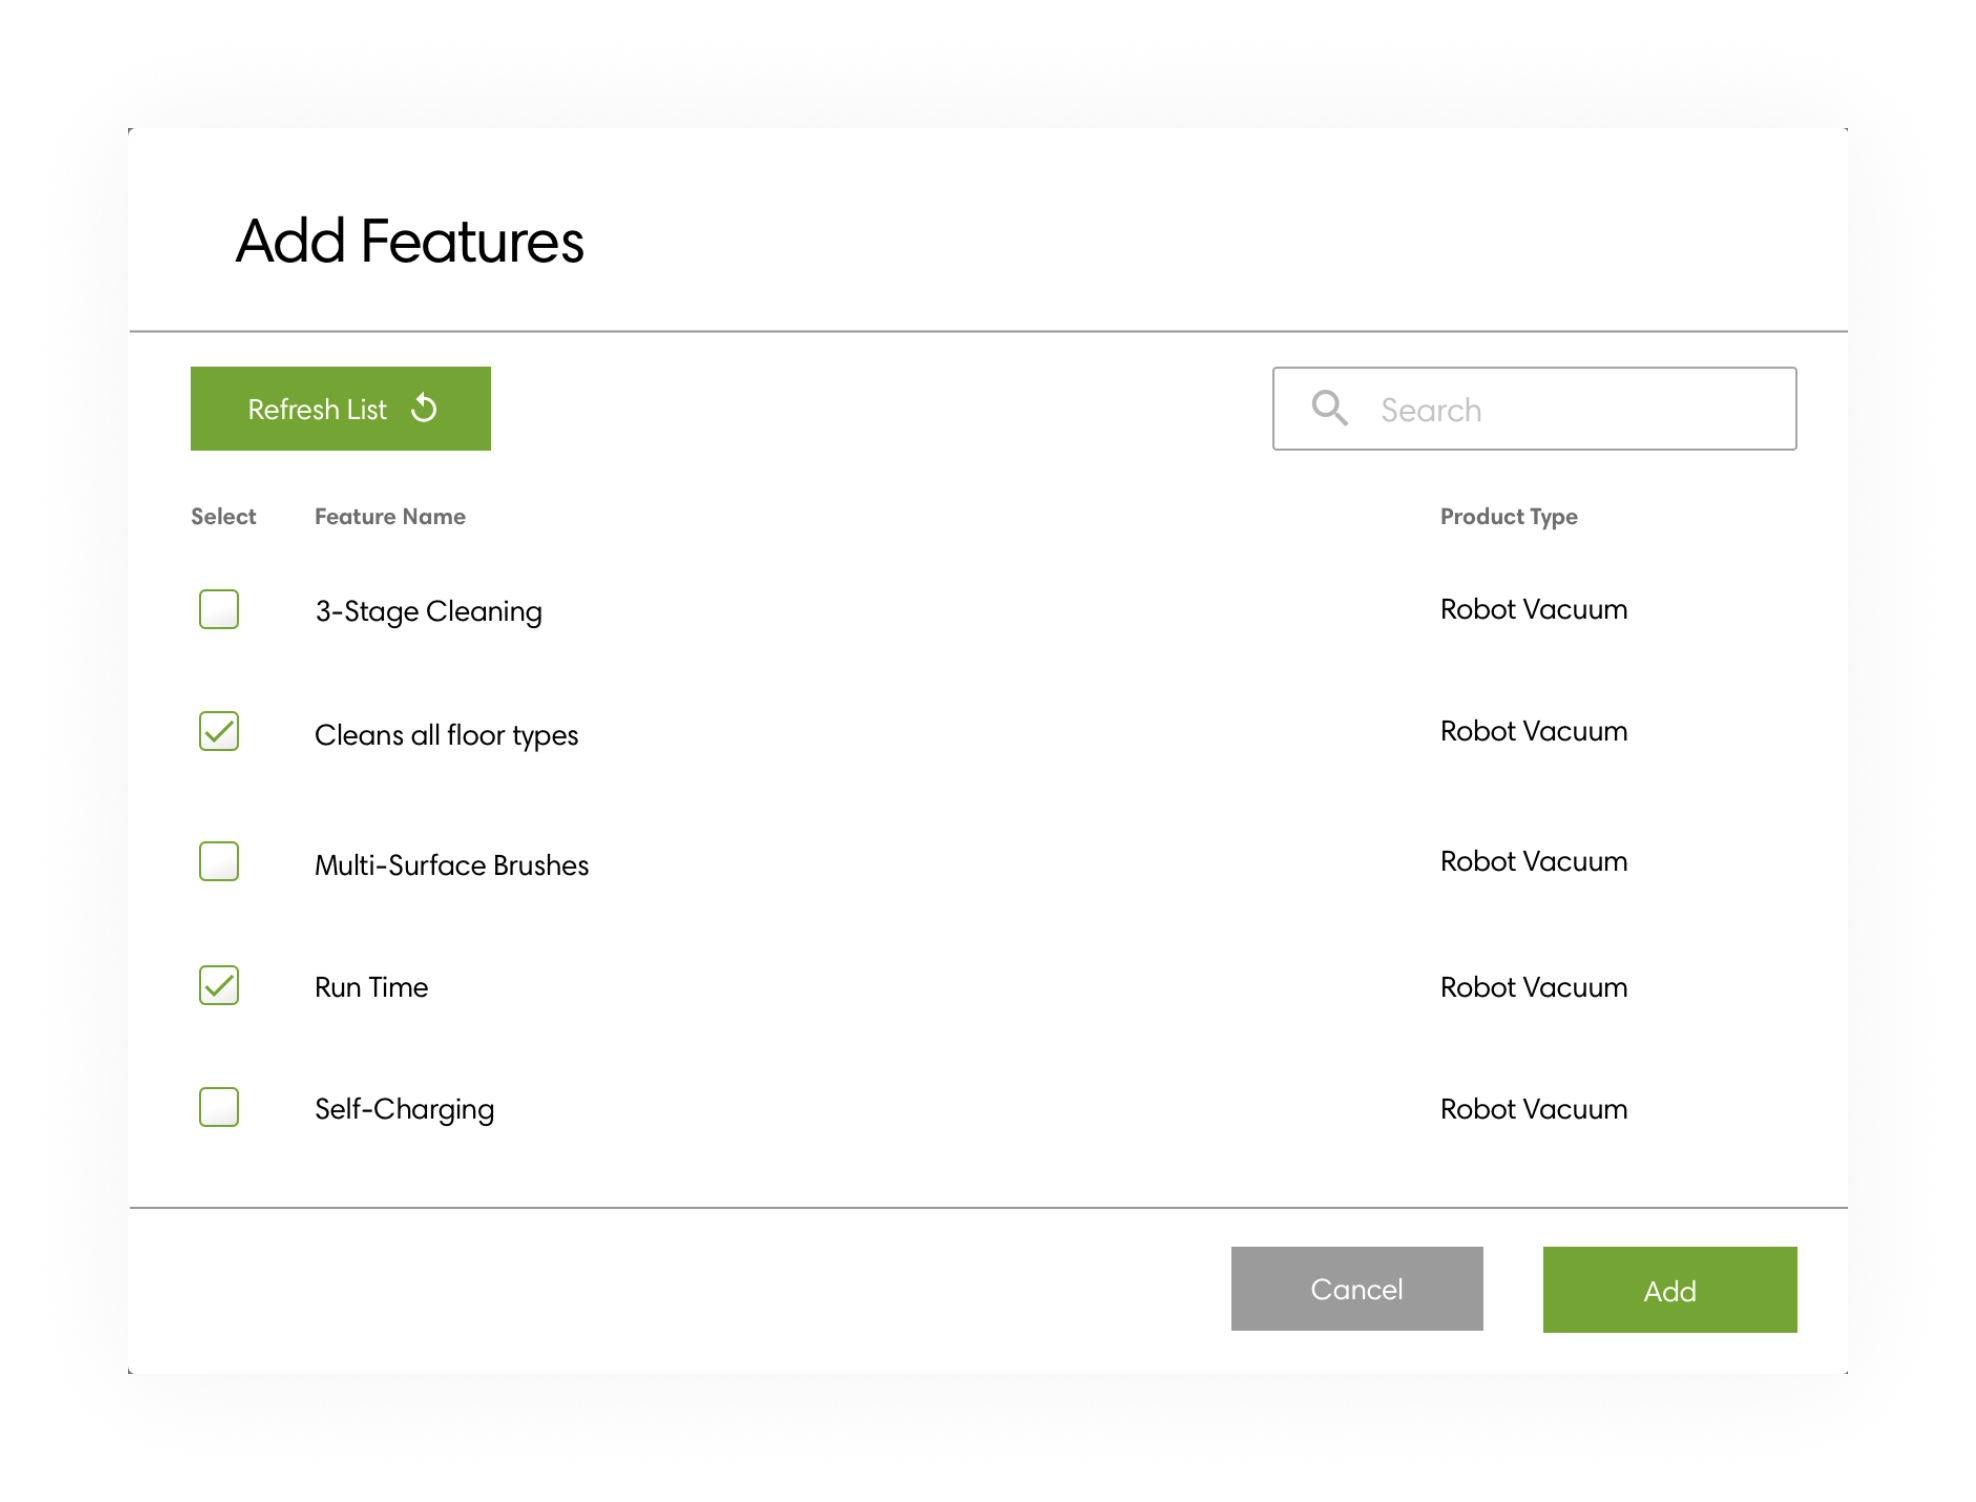Image resolution: width=1976 pixels, height=1502 pixels.
Task: Click the Run Time feature label
Action: (x=371, y=987)
